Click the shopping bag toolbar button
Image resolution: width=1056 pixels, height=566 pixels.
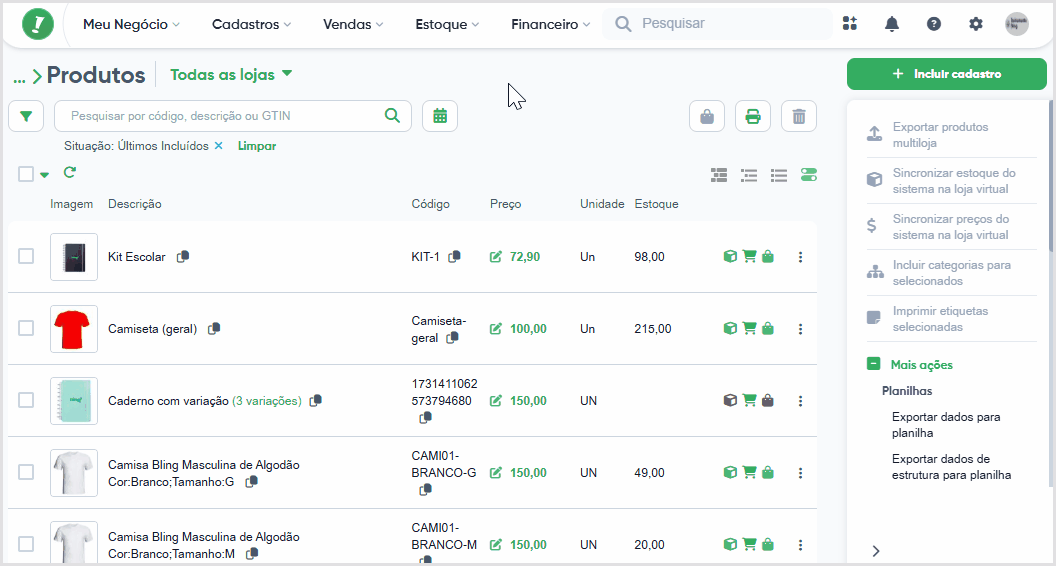click(707, 117)
